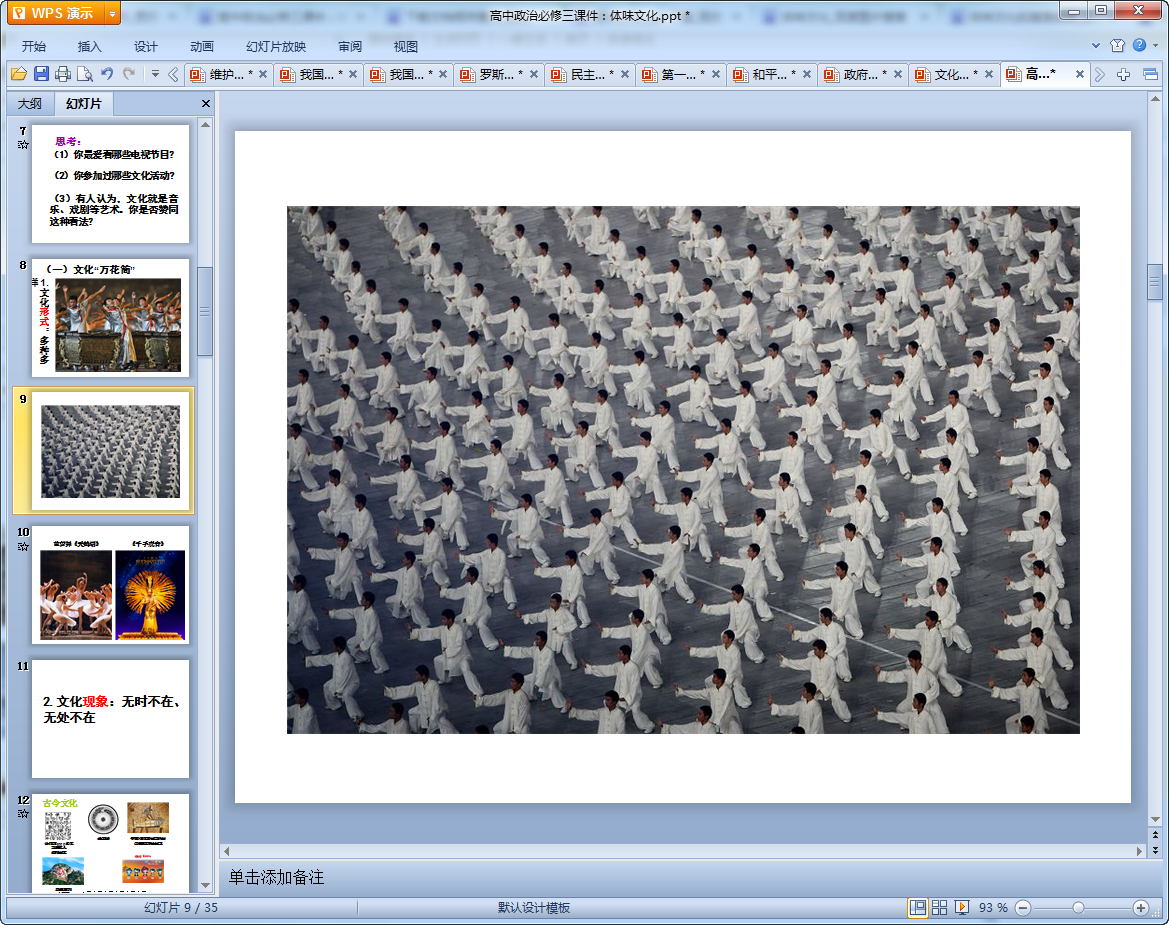This screenshot has width=1169, height=925.
Task: Close the 民主... document tab
Action: [625, 74]
